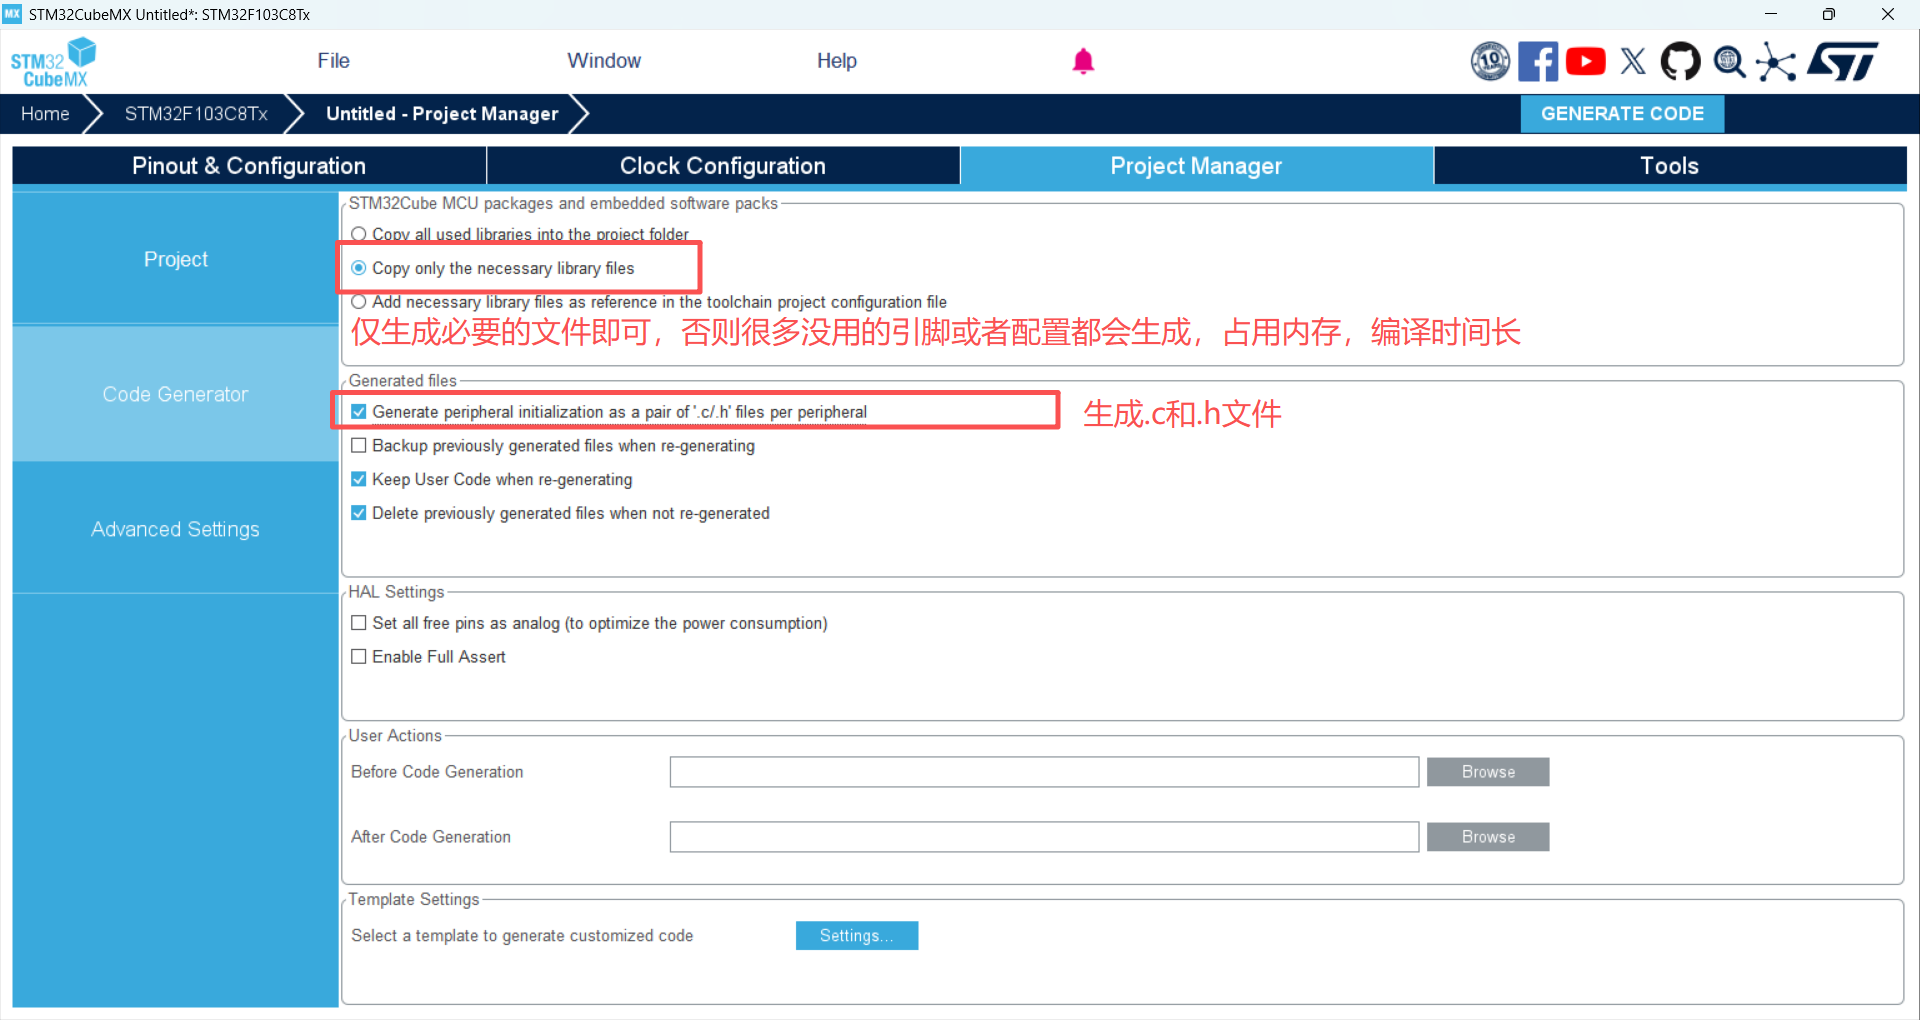The height and width of the screenshot is (1020, 1920).
Task: Click the 'Select a template to generate customized code' label
Action: [522, 936]
